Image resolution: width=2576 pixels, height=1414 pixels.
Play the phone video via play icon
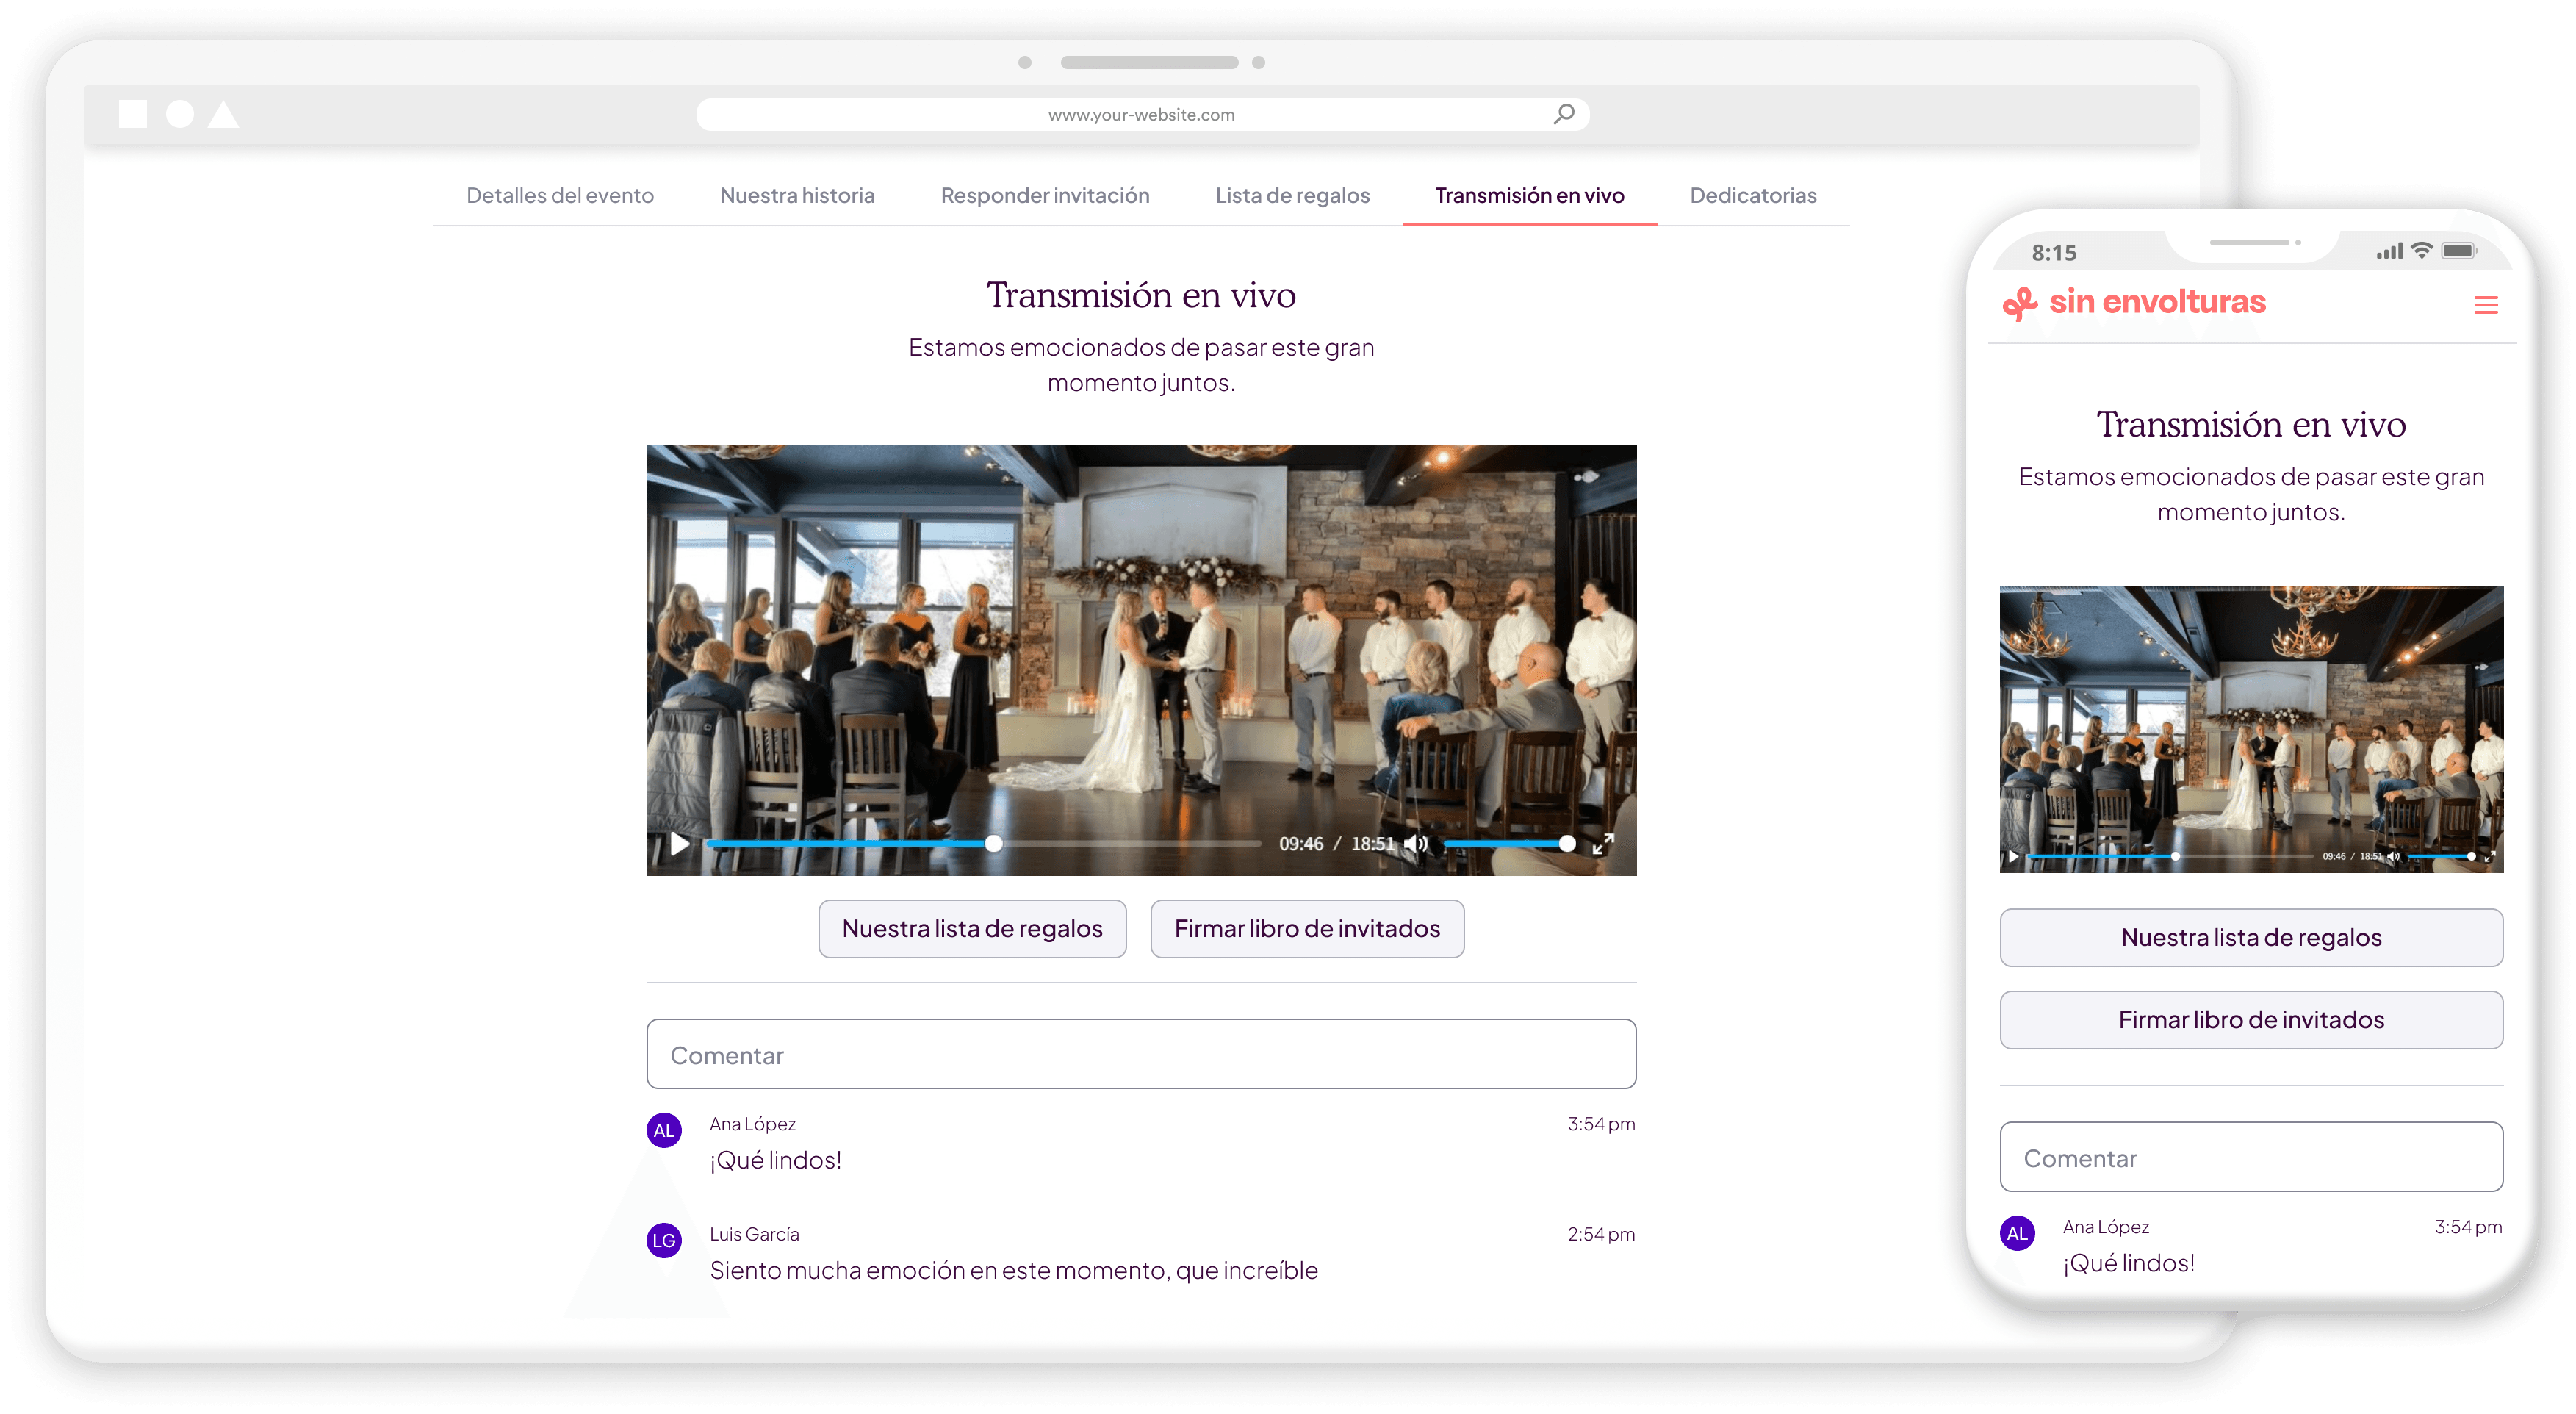[2013, 856]
